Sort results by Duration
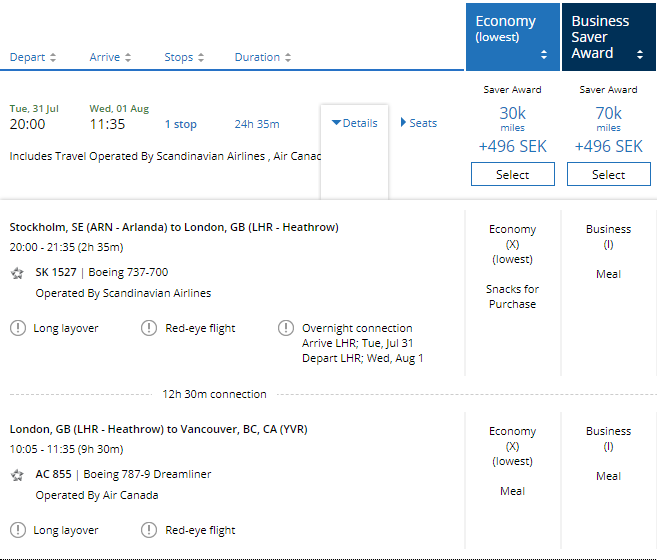 (x=263, y=57)
